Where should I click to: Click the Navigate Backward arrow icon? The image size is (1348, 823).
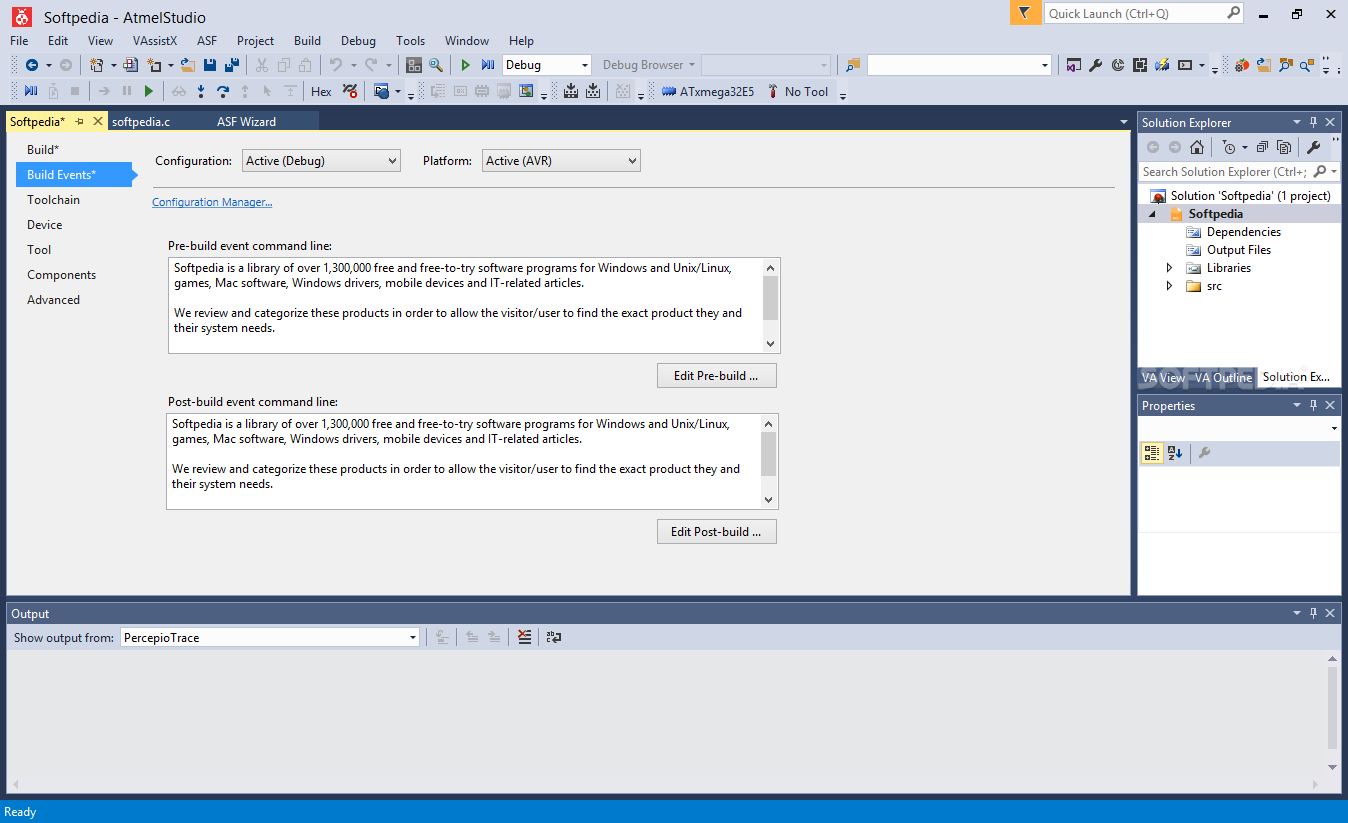[x=32, y=65]
